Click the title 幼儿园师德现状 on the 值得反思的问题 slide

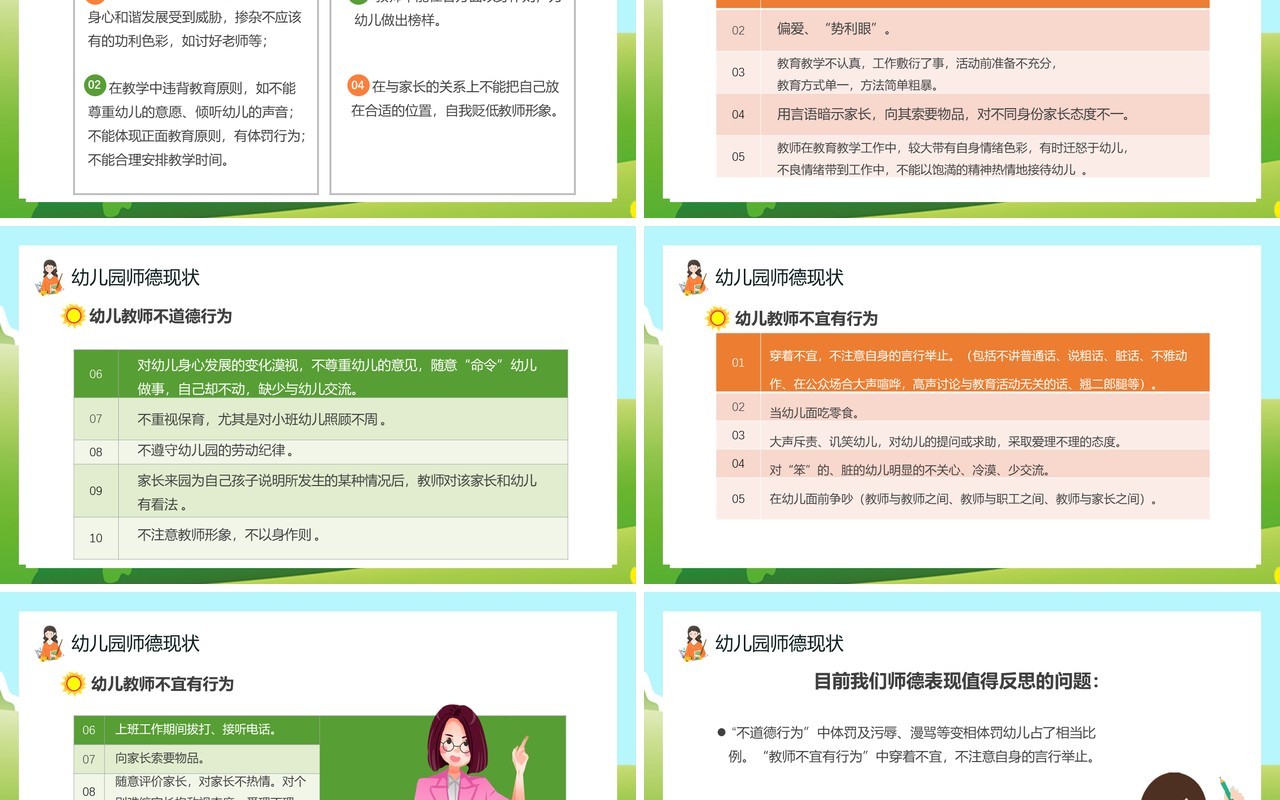pyautogui.click(x=779, y=643)
